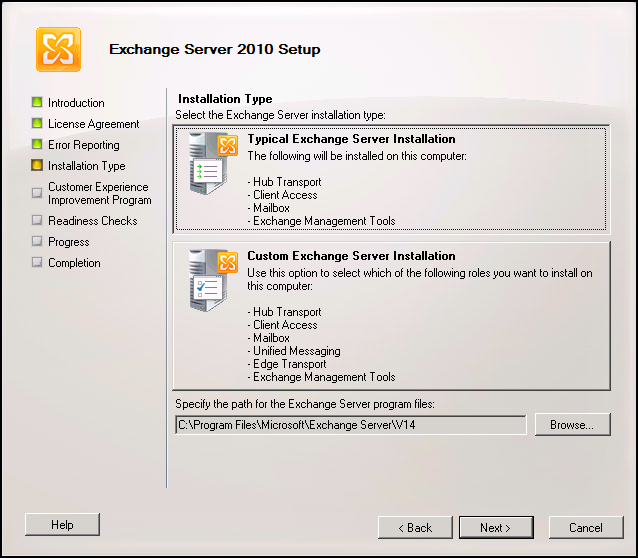Click the program files path field
This screenshot has width=638, height=558.
(x=351, y=425)
